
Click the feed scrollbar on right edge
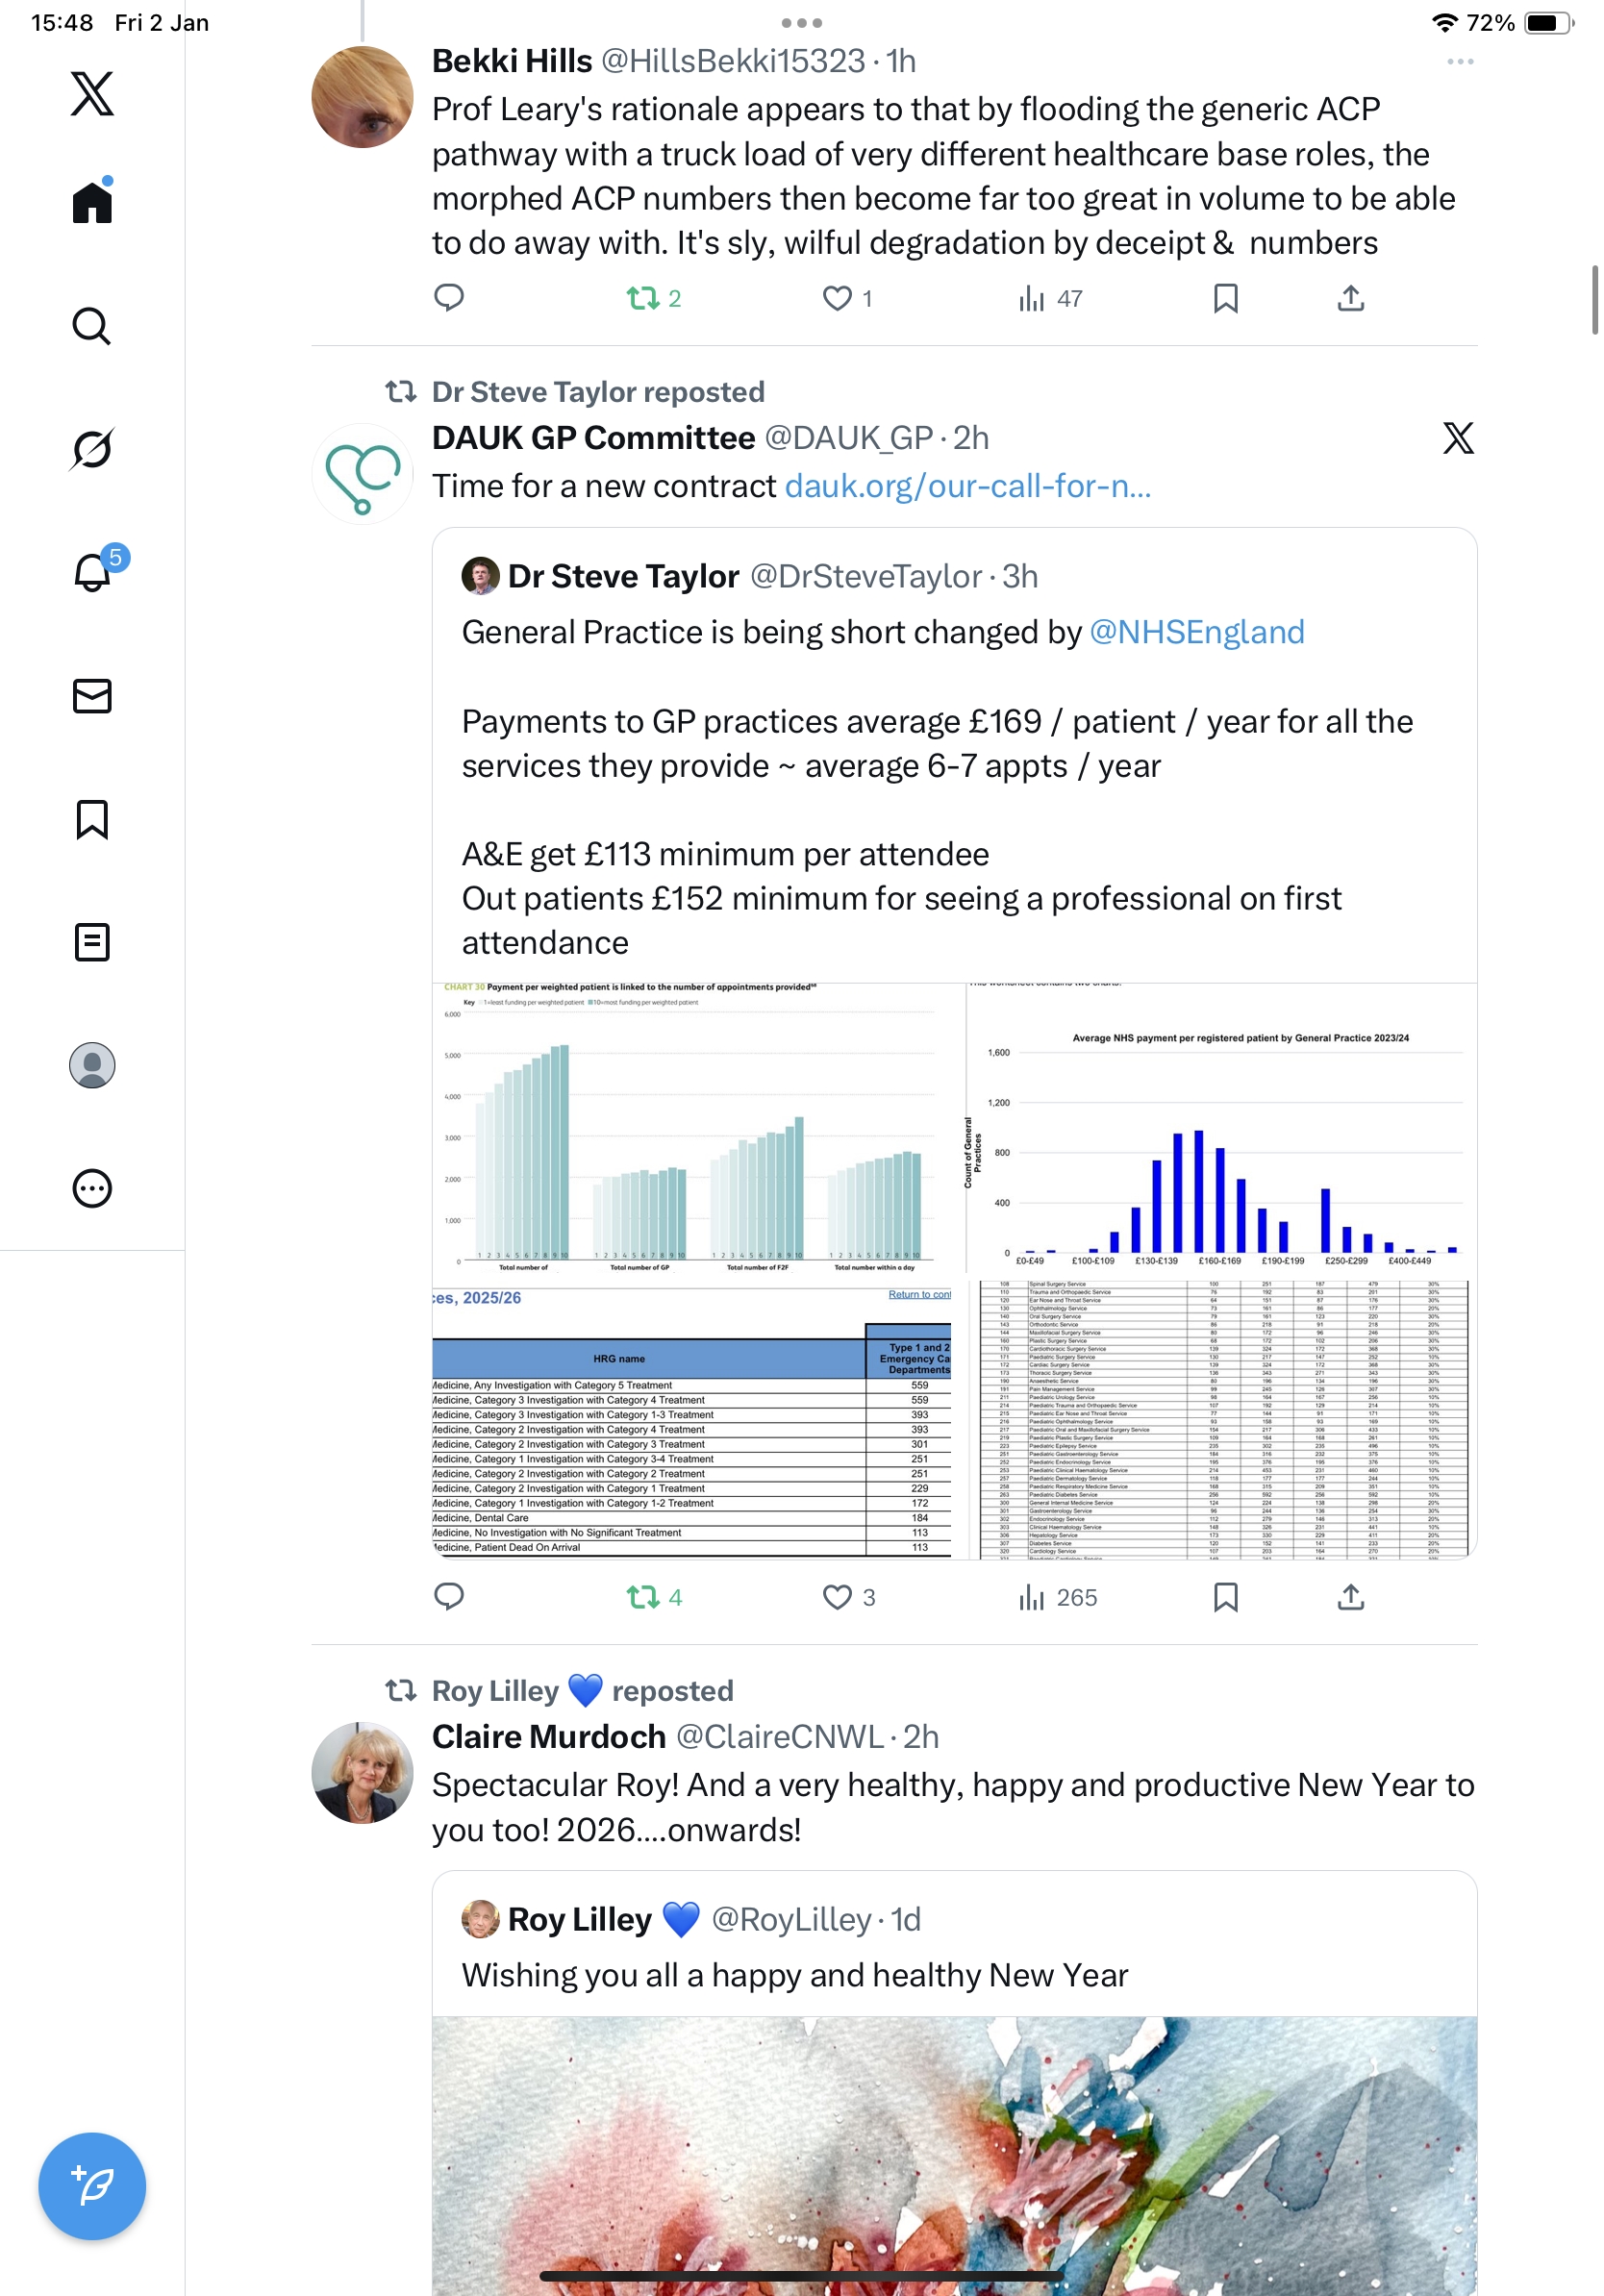coord(1594,300)
